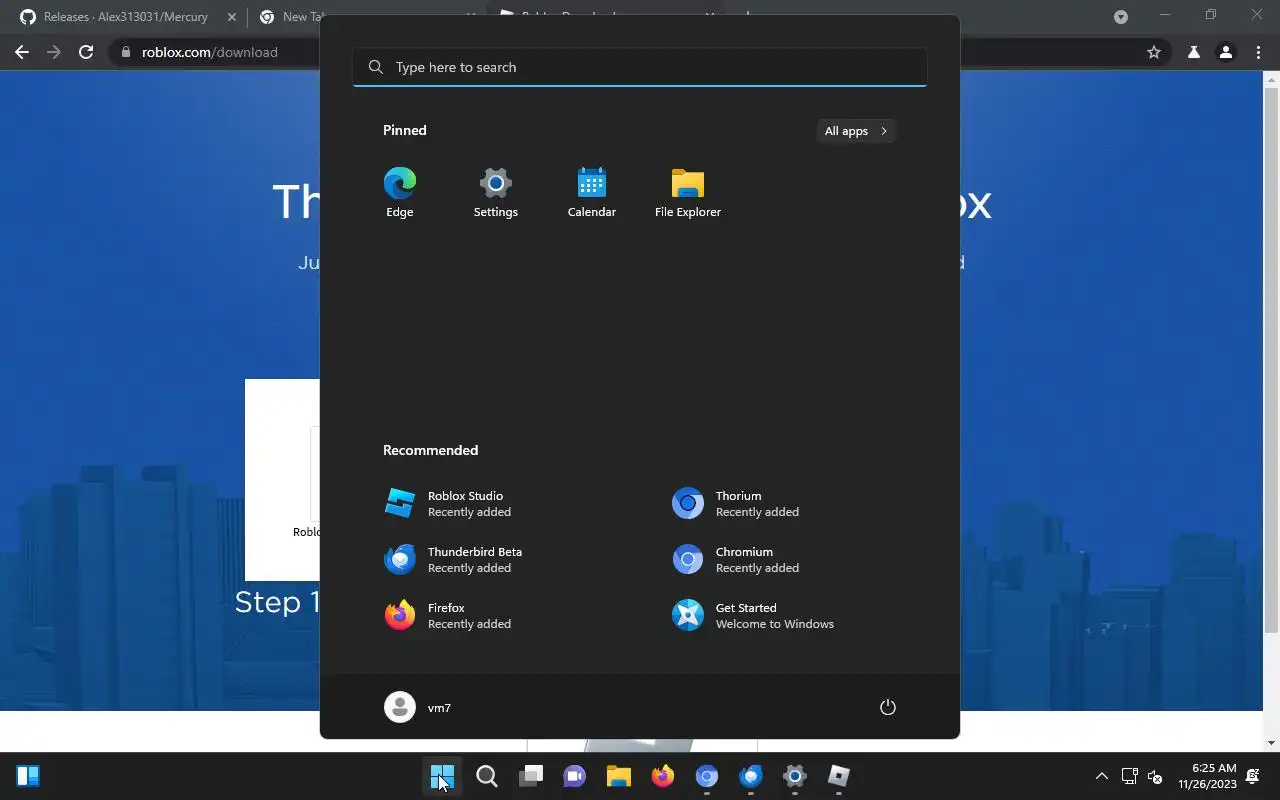The width and height of the screenshot is (1280, 800).
Task: Focus the Type here to search field
Action: click(640, 67)
